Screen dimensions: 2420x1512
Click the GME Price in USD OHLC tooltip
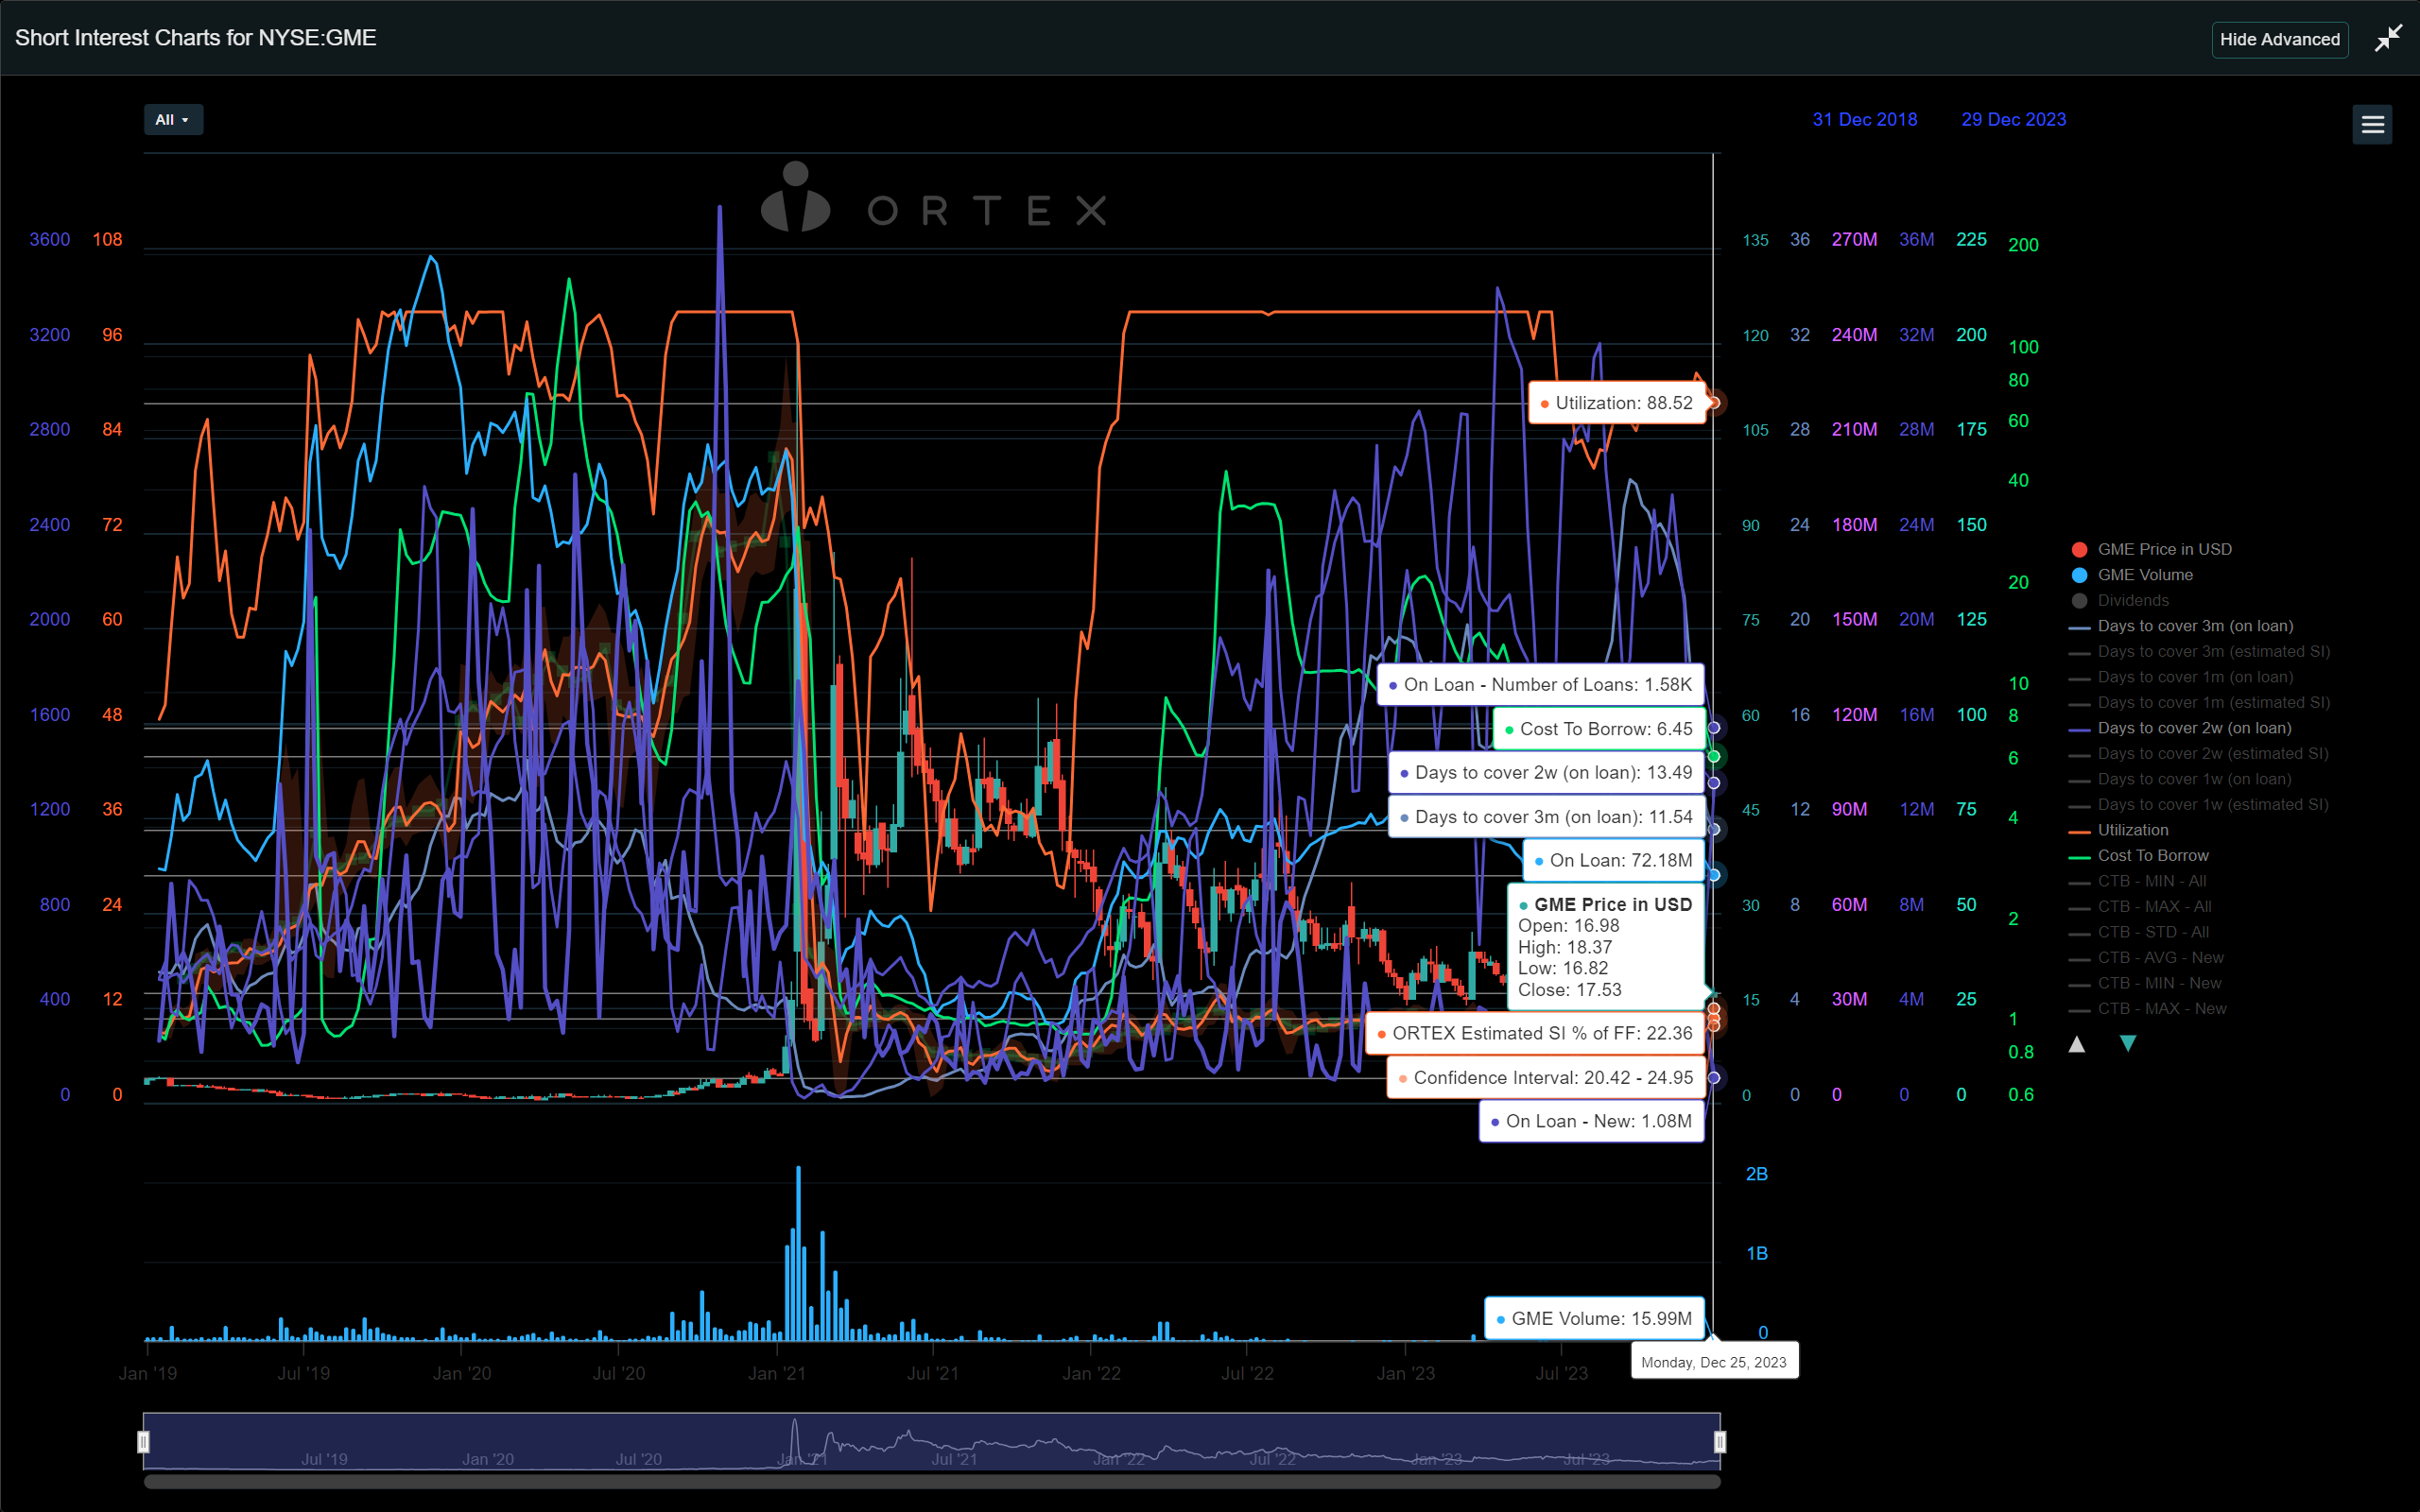point(1606,946)
